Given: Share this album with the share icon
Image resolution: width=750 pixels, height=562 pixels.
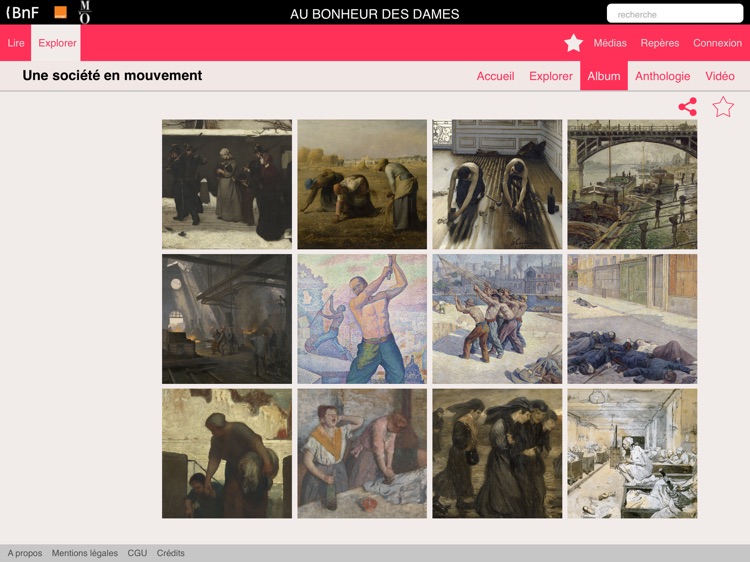Looking at the screenshot, I should [687, 107].
